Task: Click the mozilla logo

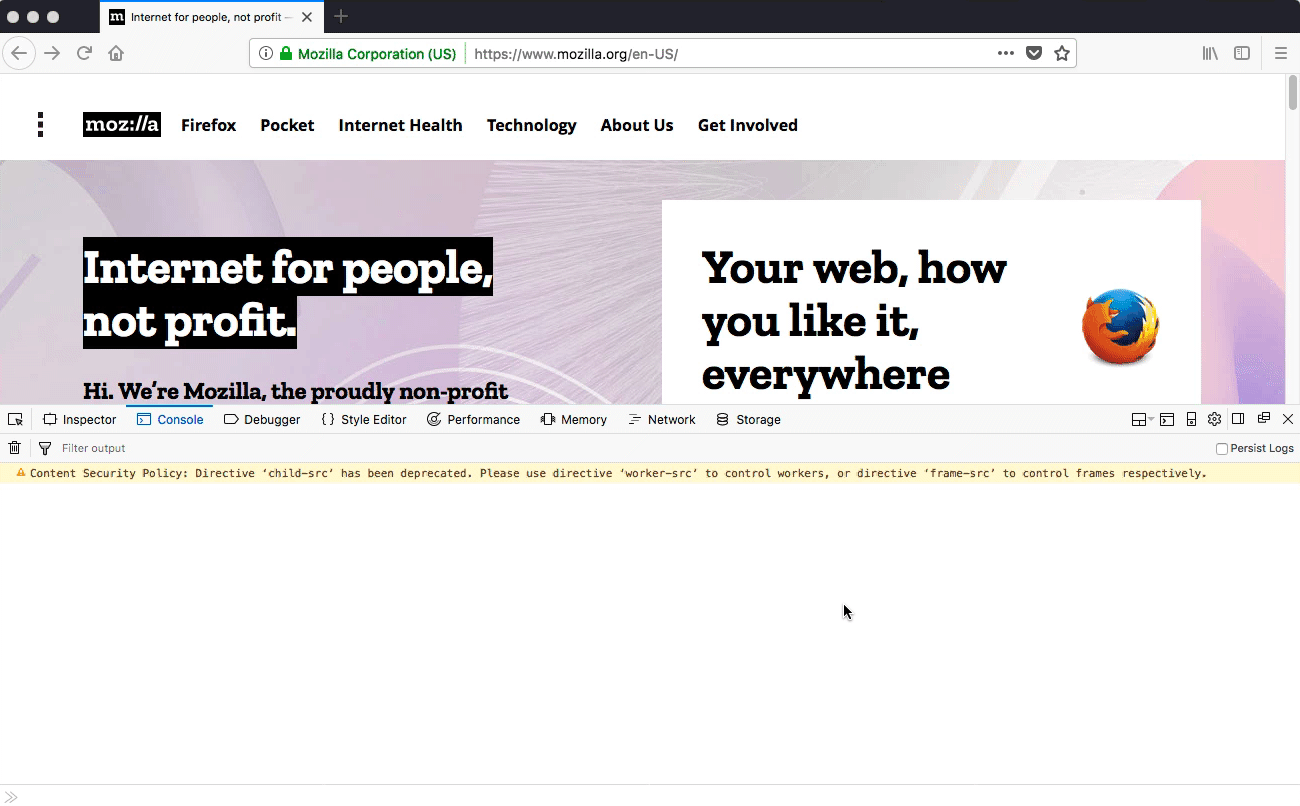Action: (122, 125)
